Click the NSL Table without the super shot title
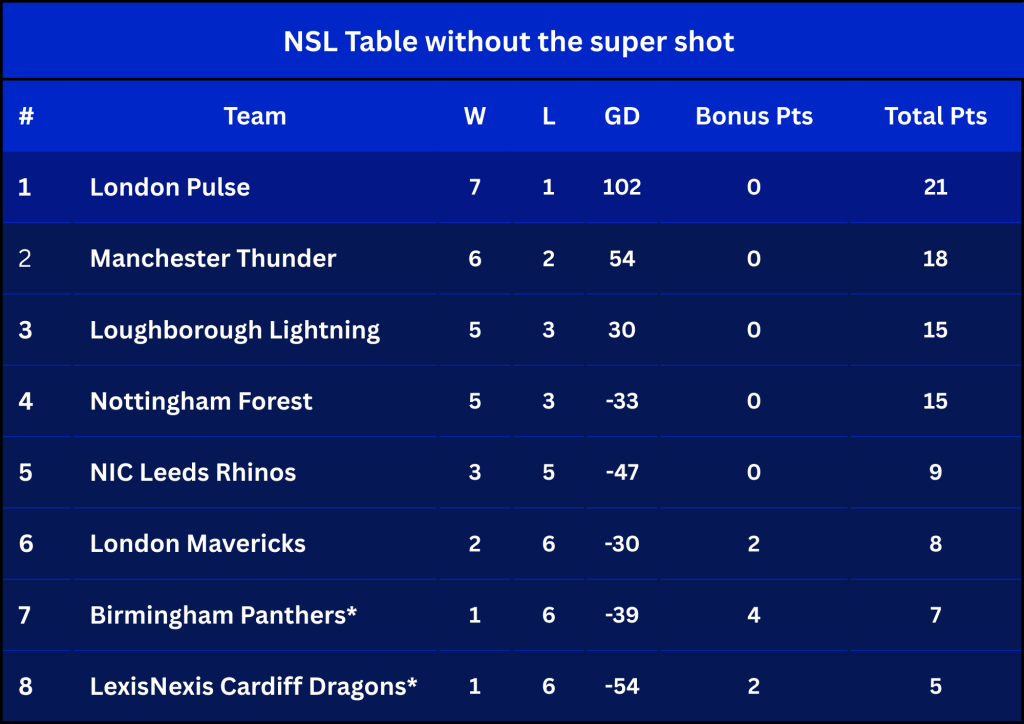1024x724 pixels. (509, 42)
